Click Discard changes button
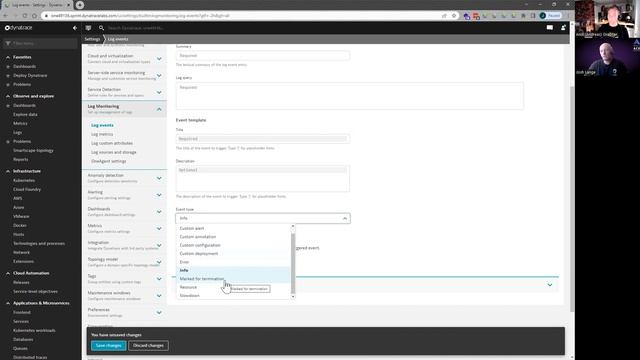The width and height of the screenshot is (640, 360). [148, 346]
